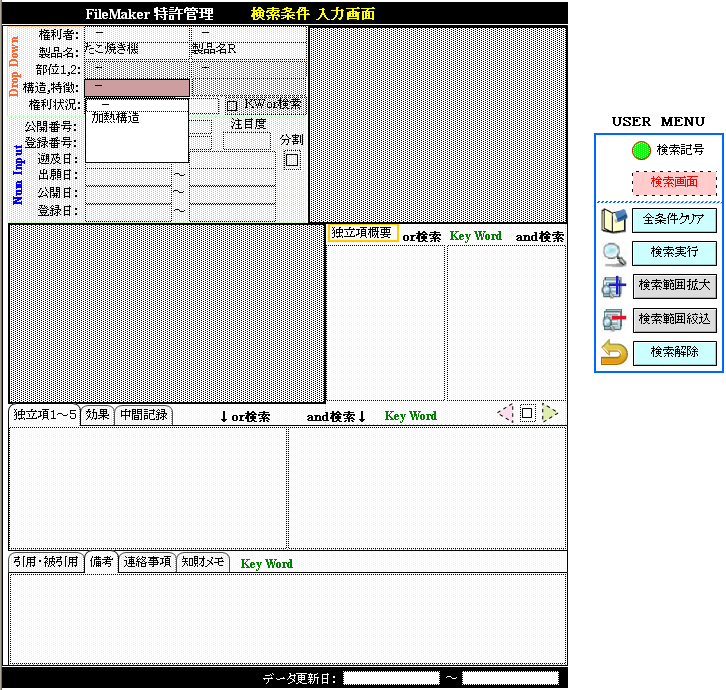Switch to the 引用・被引用 tab
Viewport: 726px width, 690px height.
click(46, 562)
